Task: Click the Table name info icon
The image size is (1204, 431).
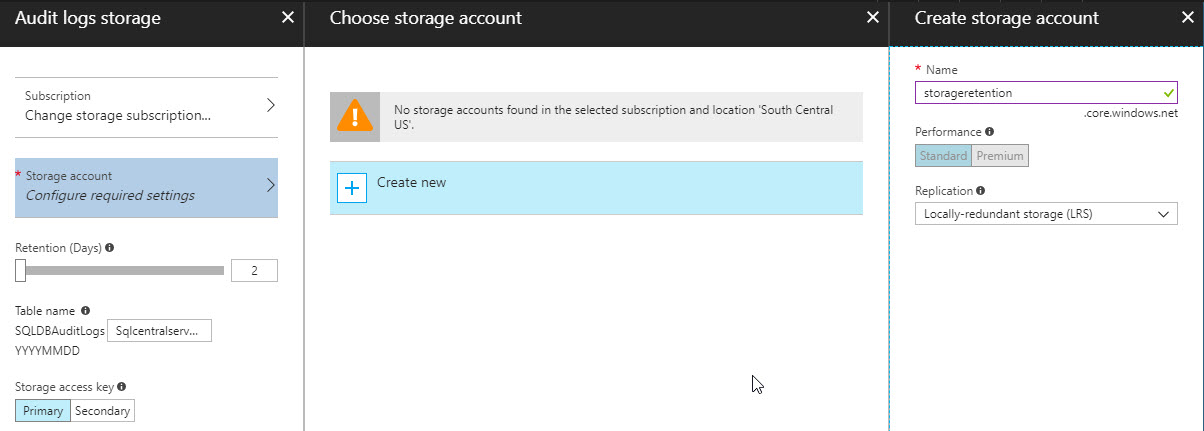Action: tap(85, 311)
